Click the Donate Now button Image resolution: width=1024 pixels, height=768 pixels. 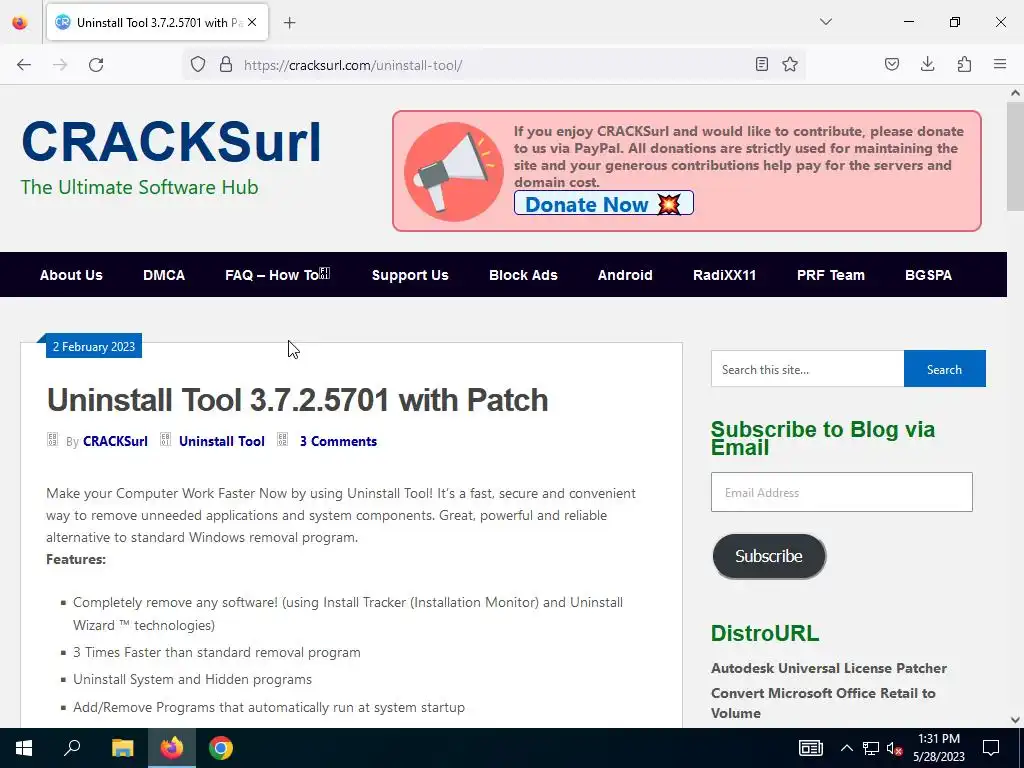[x=603, y=204]
